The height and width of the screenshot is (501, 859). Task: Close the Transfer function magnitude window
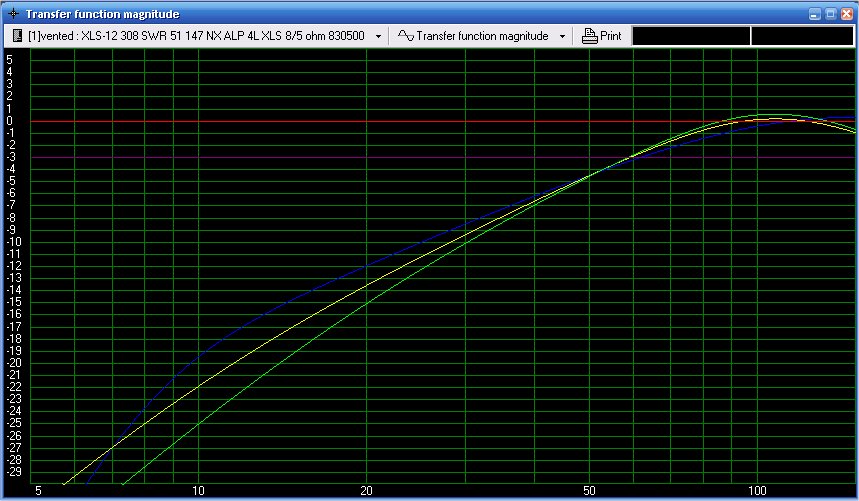click(846, 14)
